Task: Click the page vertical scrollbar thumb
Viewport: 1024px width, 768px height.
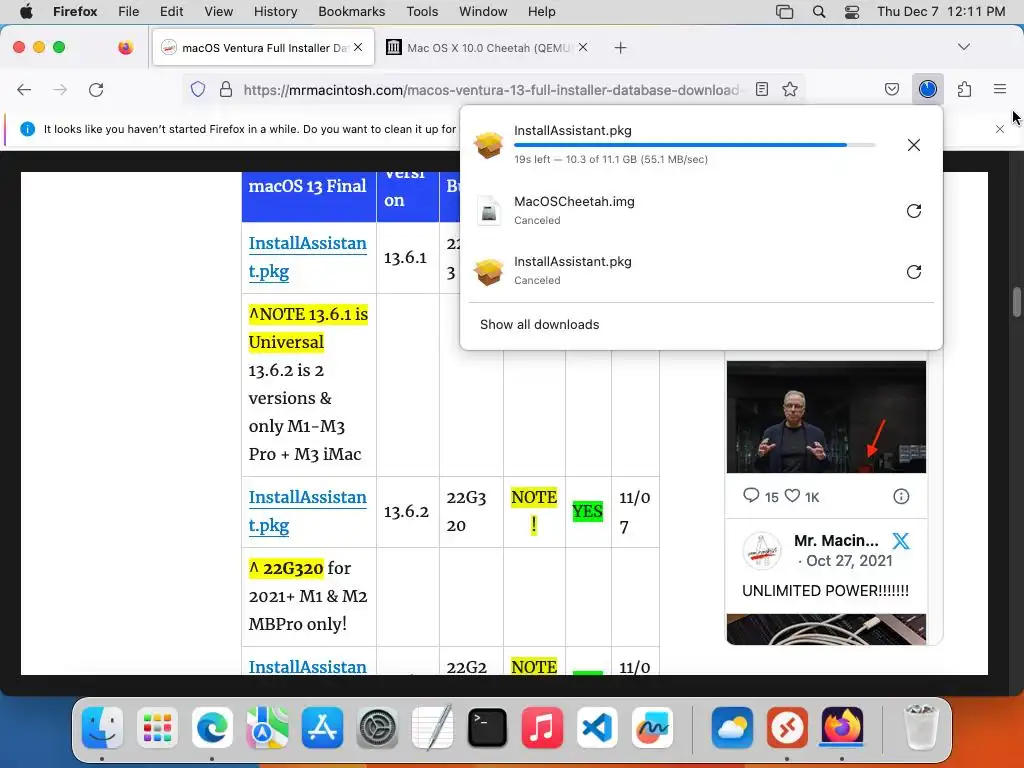Action: pyautogui.click(x=1016, y=301)
